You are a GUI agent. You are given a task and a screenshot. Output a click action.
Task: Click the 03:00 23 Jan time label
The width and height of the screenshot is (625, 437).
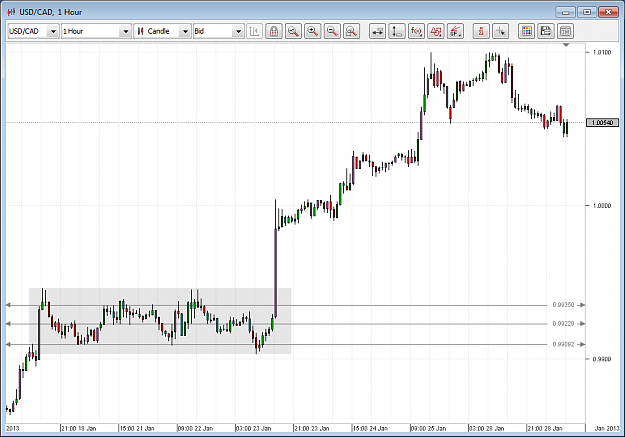254,428
